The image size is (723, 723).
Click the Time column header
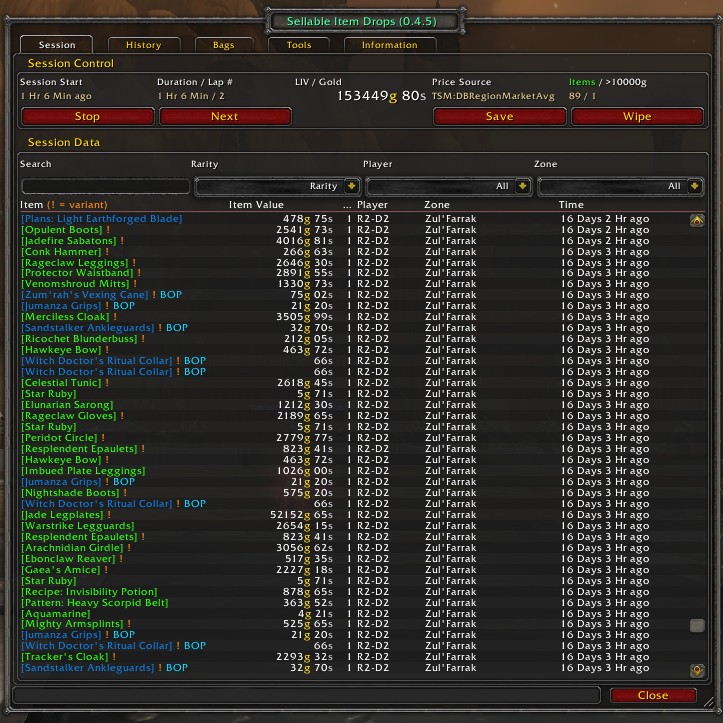[571, 205]
